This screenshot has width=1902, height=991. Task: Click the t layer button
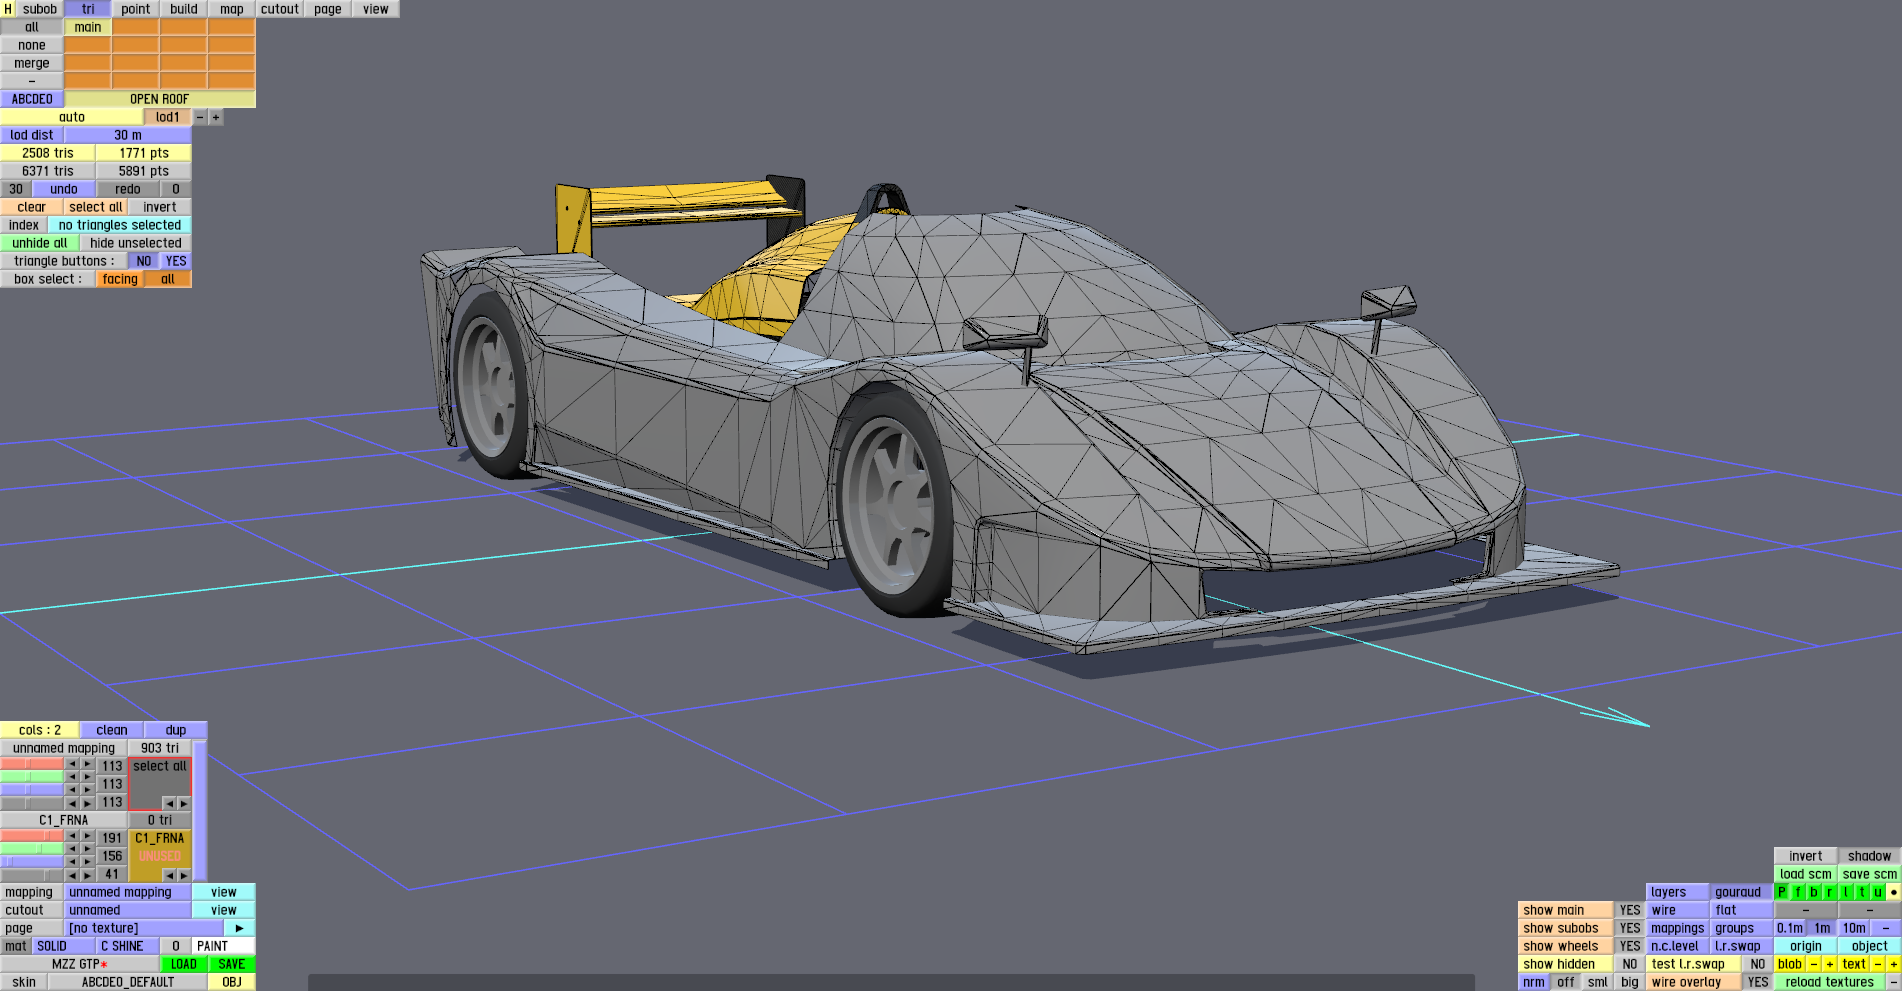pyautogui.click(x=1862, y=892)
